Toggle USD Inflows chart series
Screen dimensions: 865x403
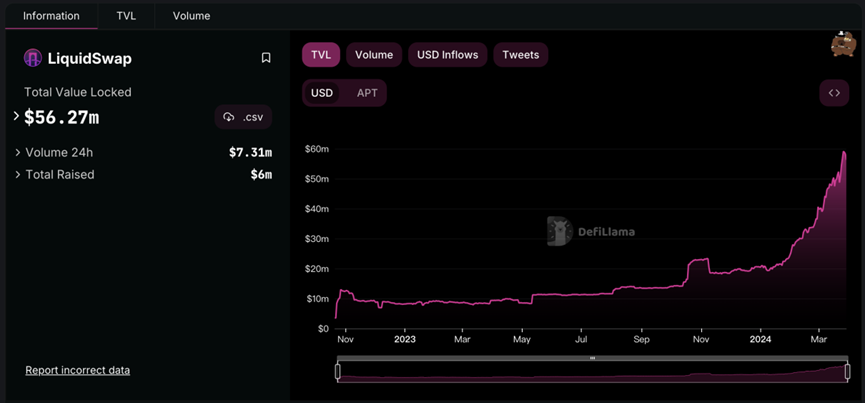[x=447, y=55]
